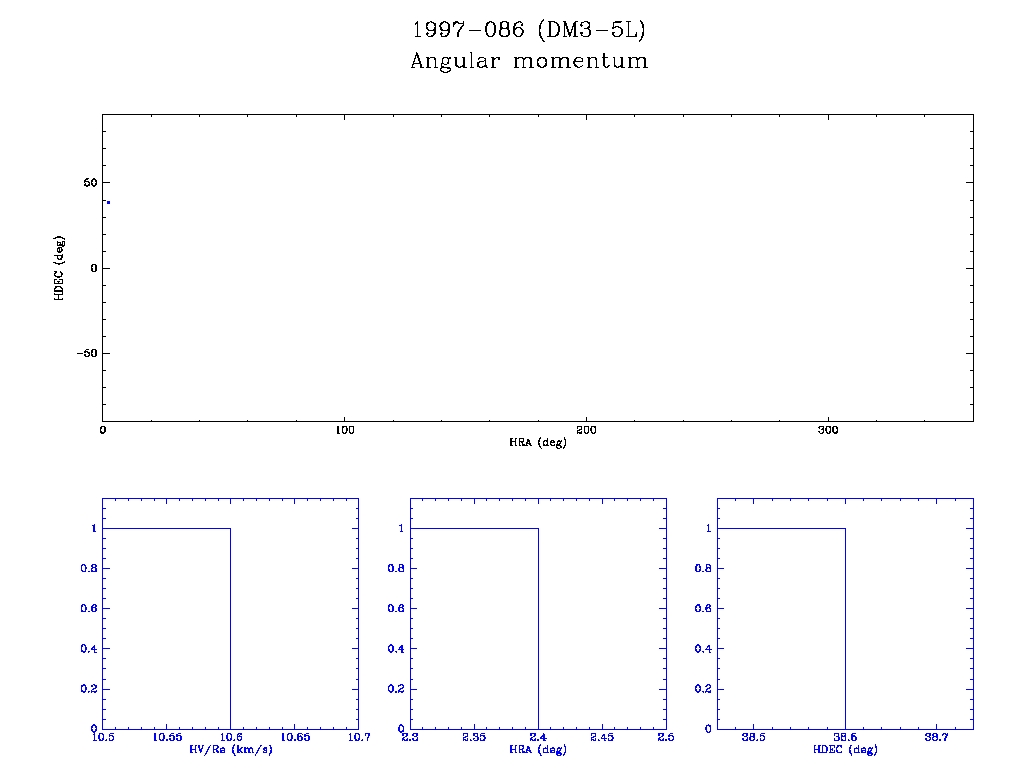1024x768 pixels.
Task: Click the "HV/Re (km/s)" axis label
Action: tap(230, 749)
